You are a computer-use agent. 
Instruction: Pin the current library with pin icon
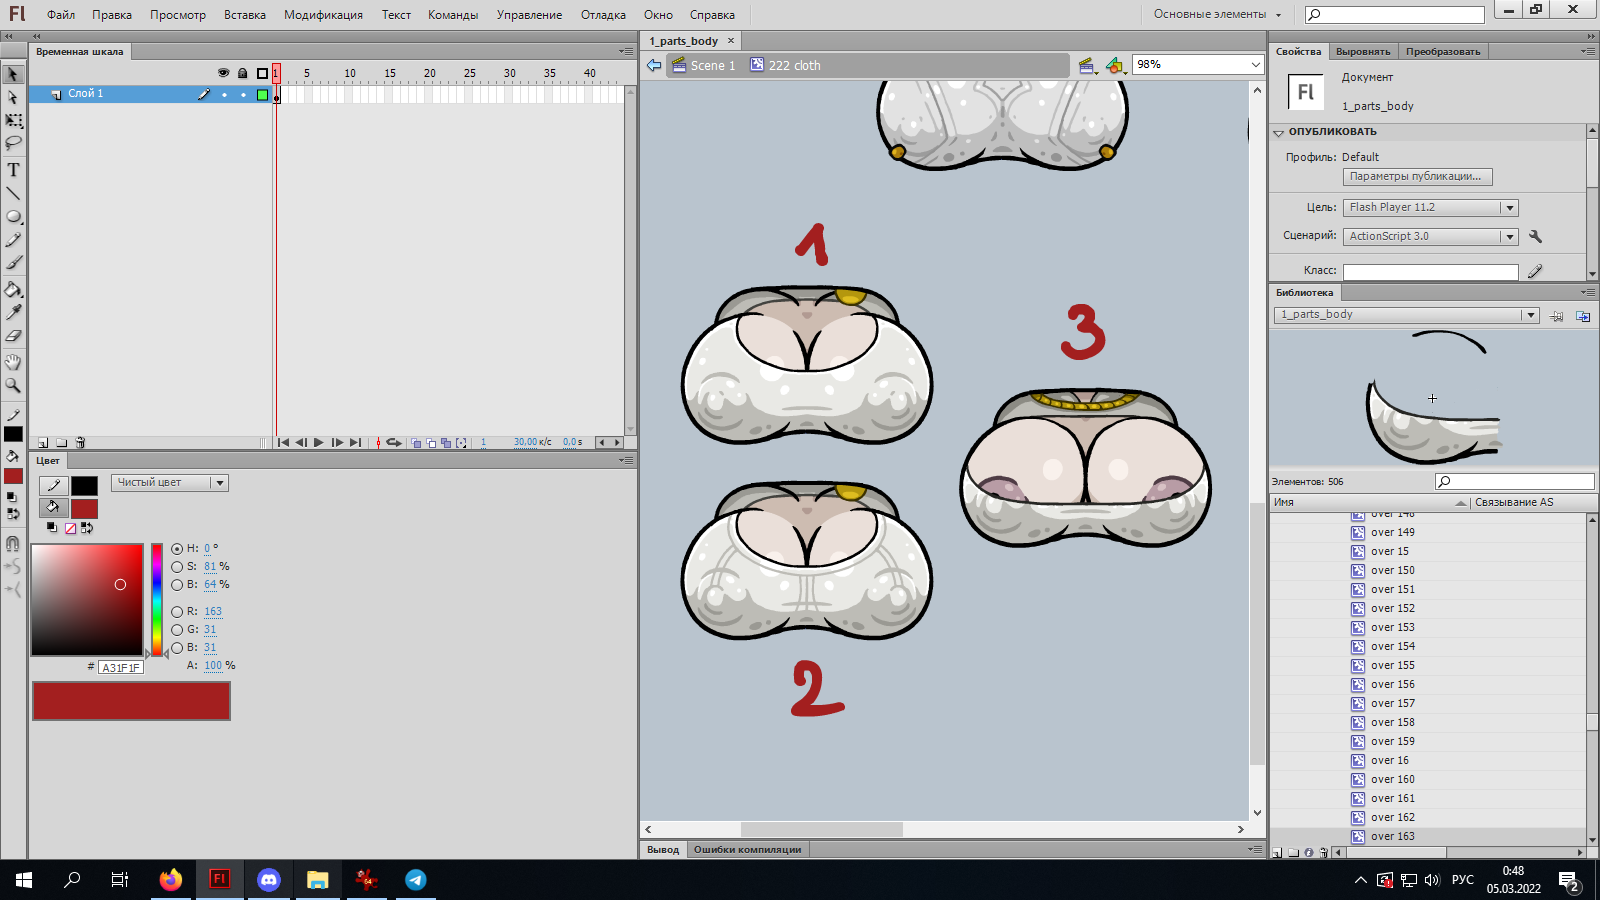point(1557,316)
